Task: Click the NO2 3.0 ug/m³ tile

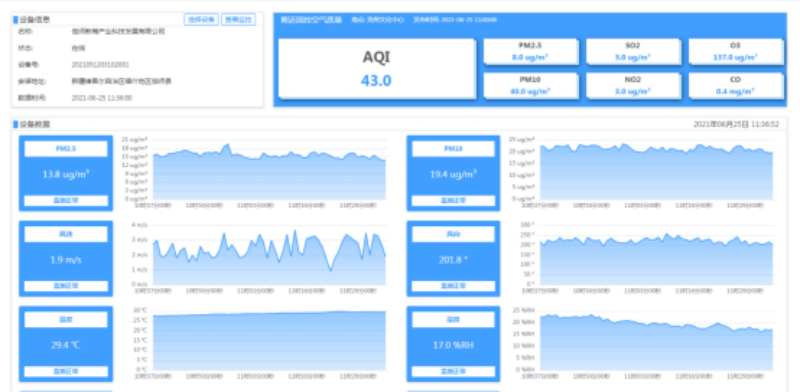Action: pos(633,85)
